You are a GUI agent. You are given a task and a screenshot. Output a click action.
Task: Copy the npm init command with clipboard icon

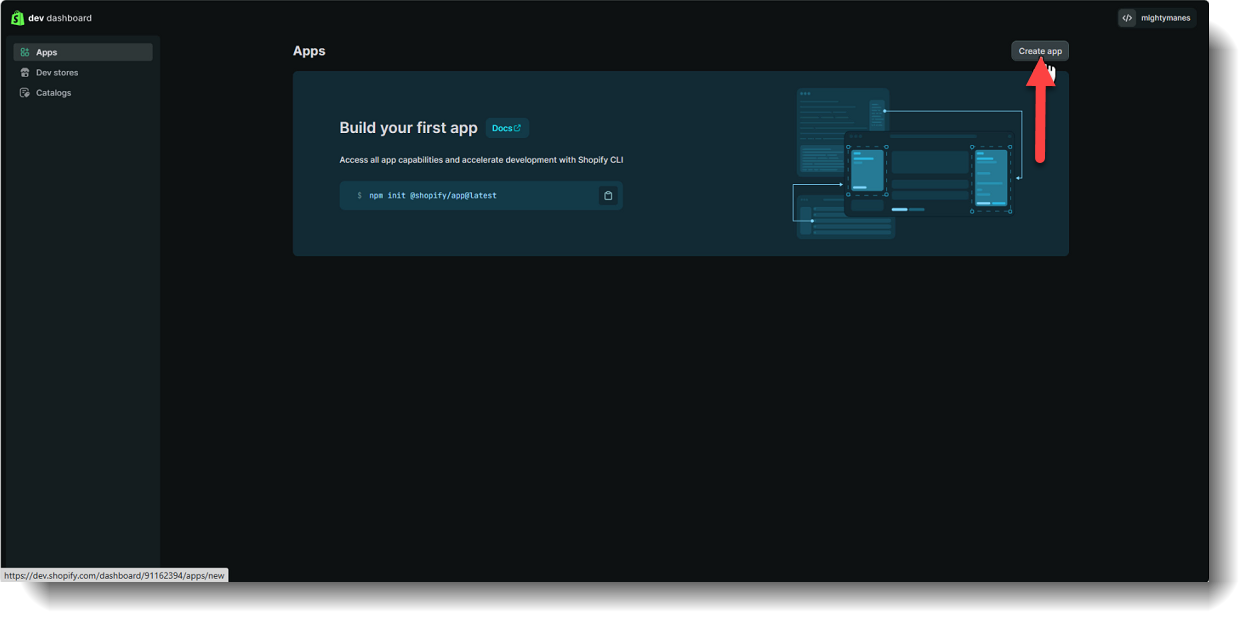608,196
